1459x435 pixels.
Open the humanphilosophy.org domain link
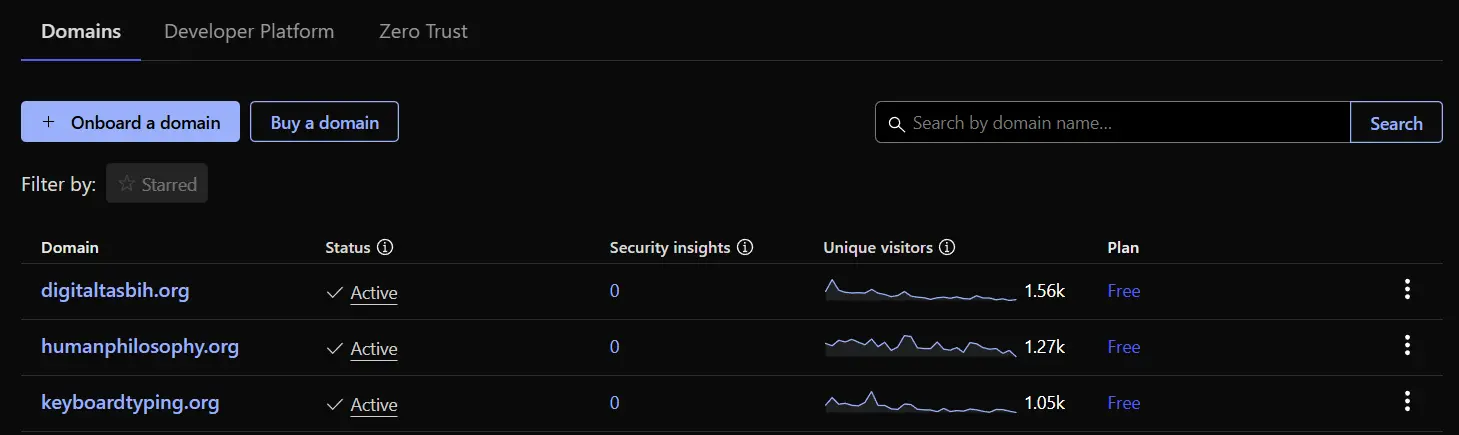140,347
